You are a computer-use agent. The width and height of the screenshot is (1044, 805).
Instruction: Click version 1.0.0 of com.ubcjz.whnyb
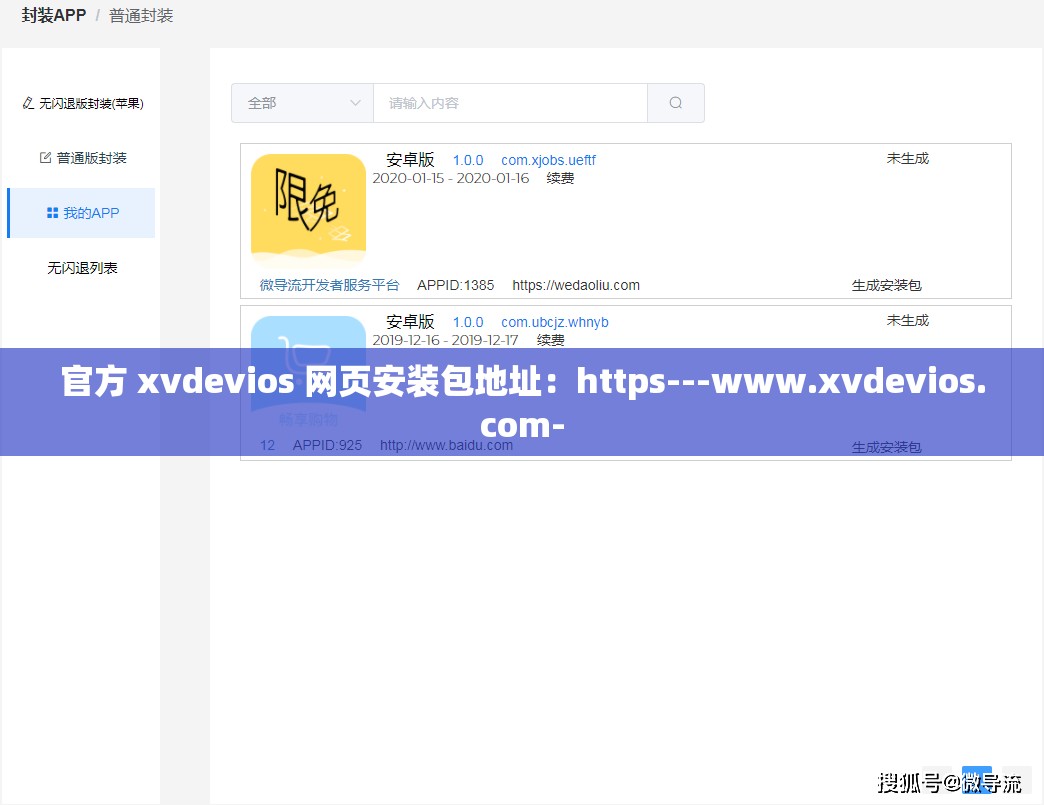(x=467, y=322)
